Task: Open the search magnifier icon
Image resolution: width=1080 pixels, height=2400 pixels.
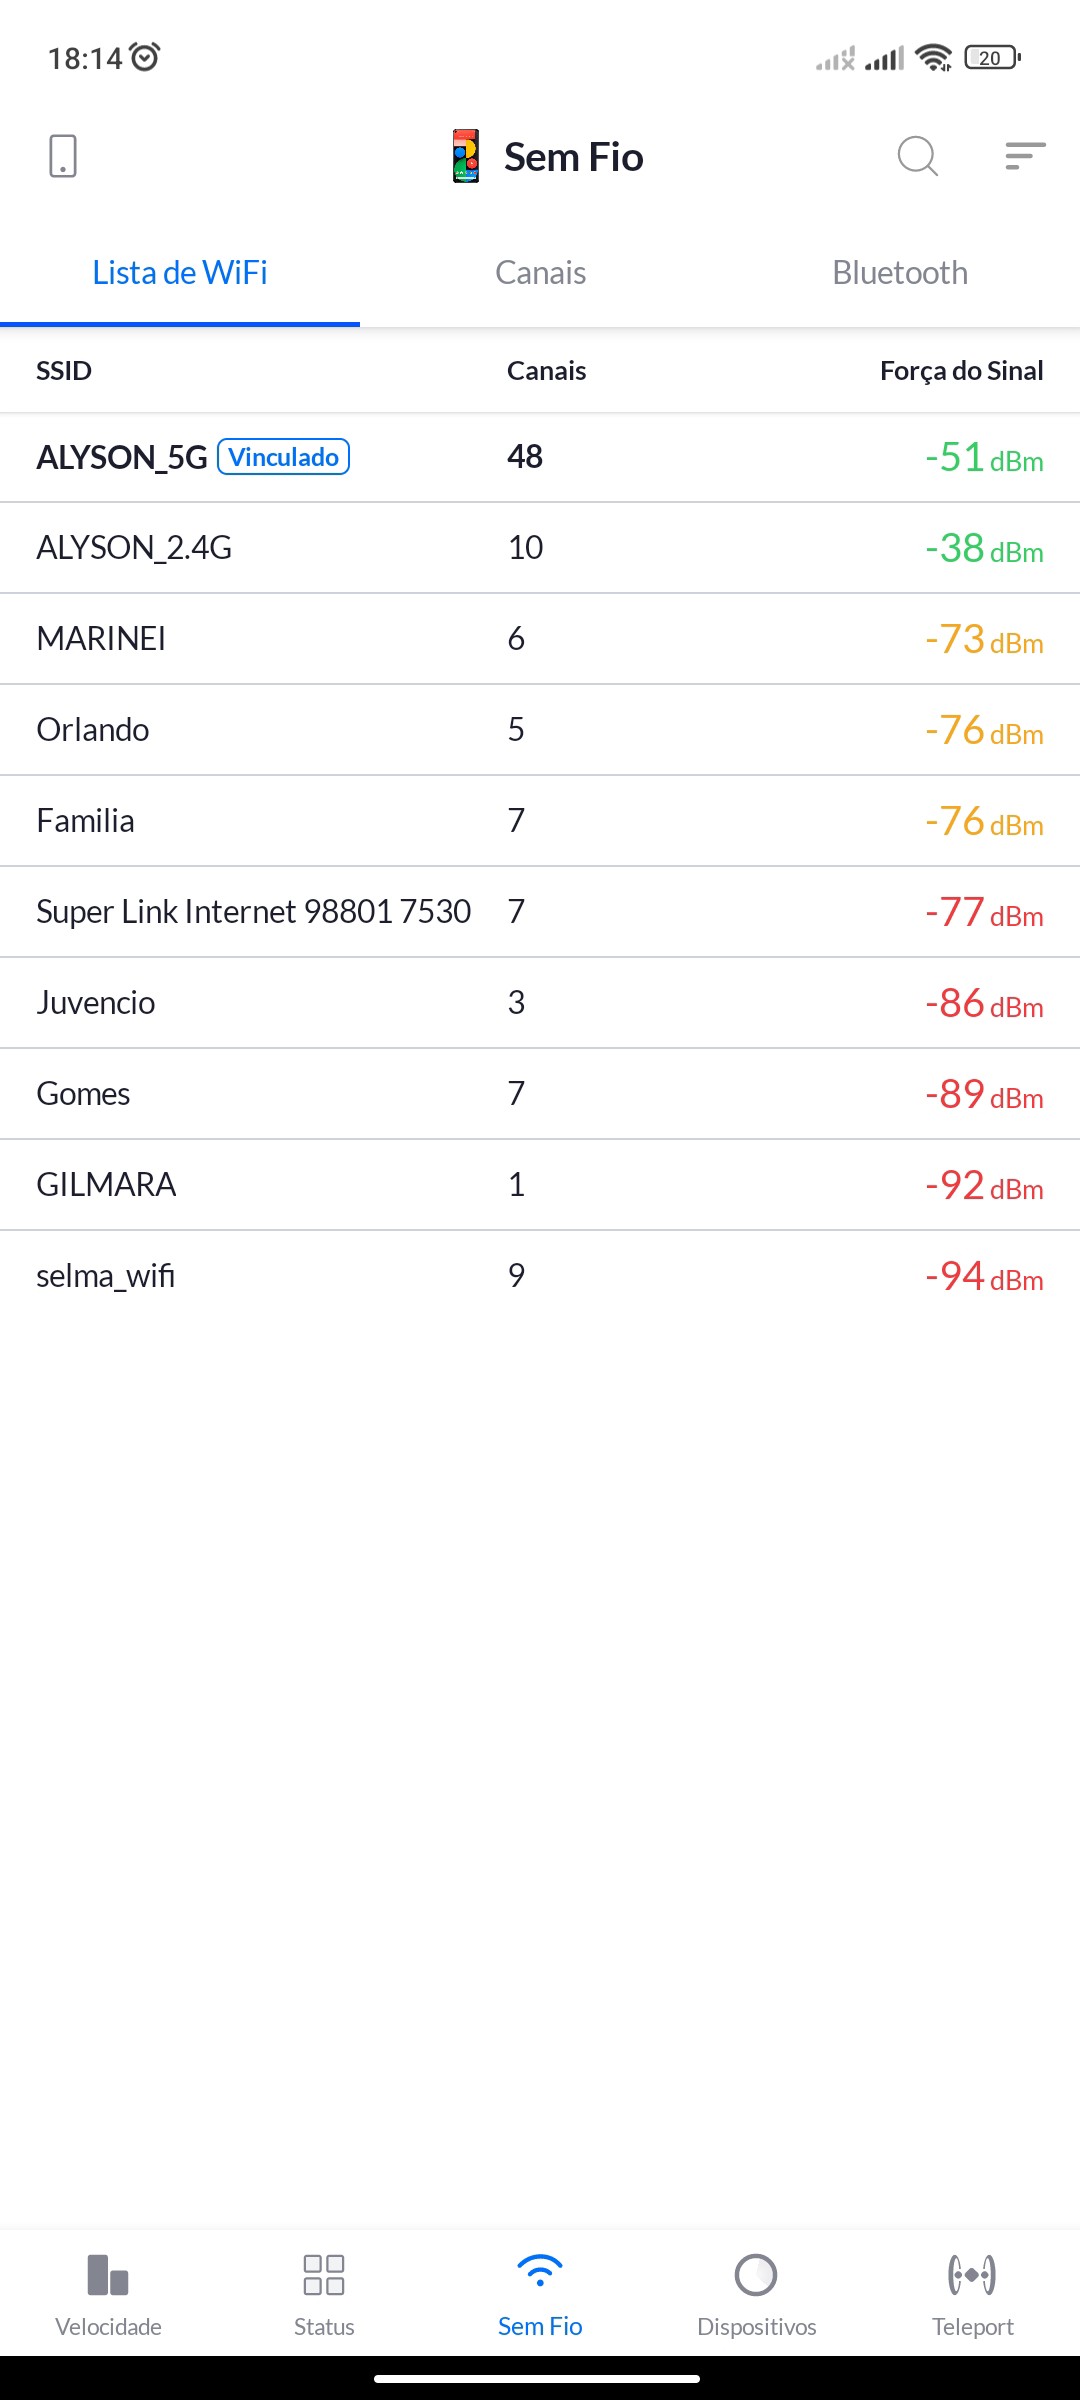Action: [917, 156]
